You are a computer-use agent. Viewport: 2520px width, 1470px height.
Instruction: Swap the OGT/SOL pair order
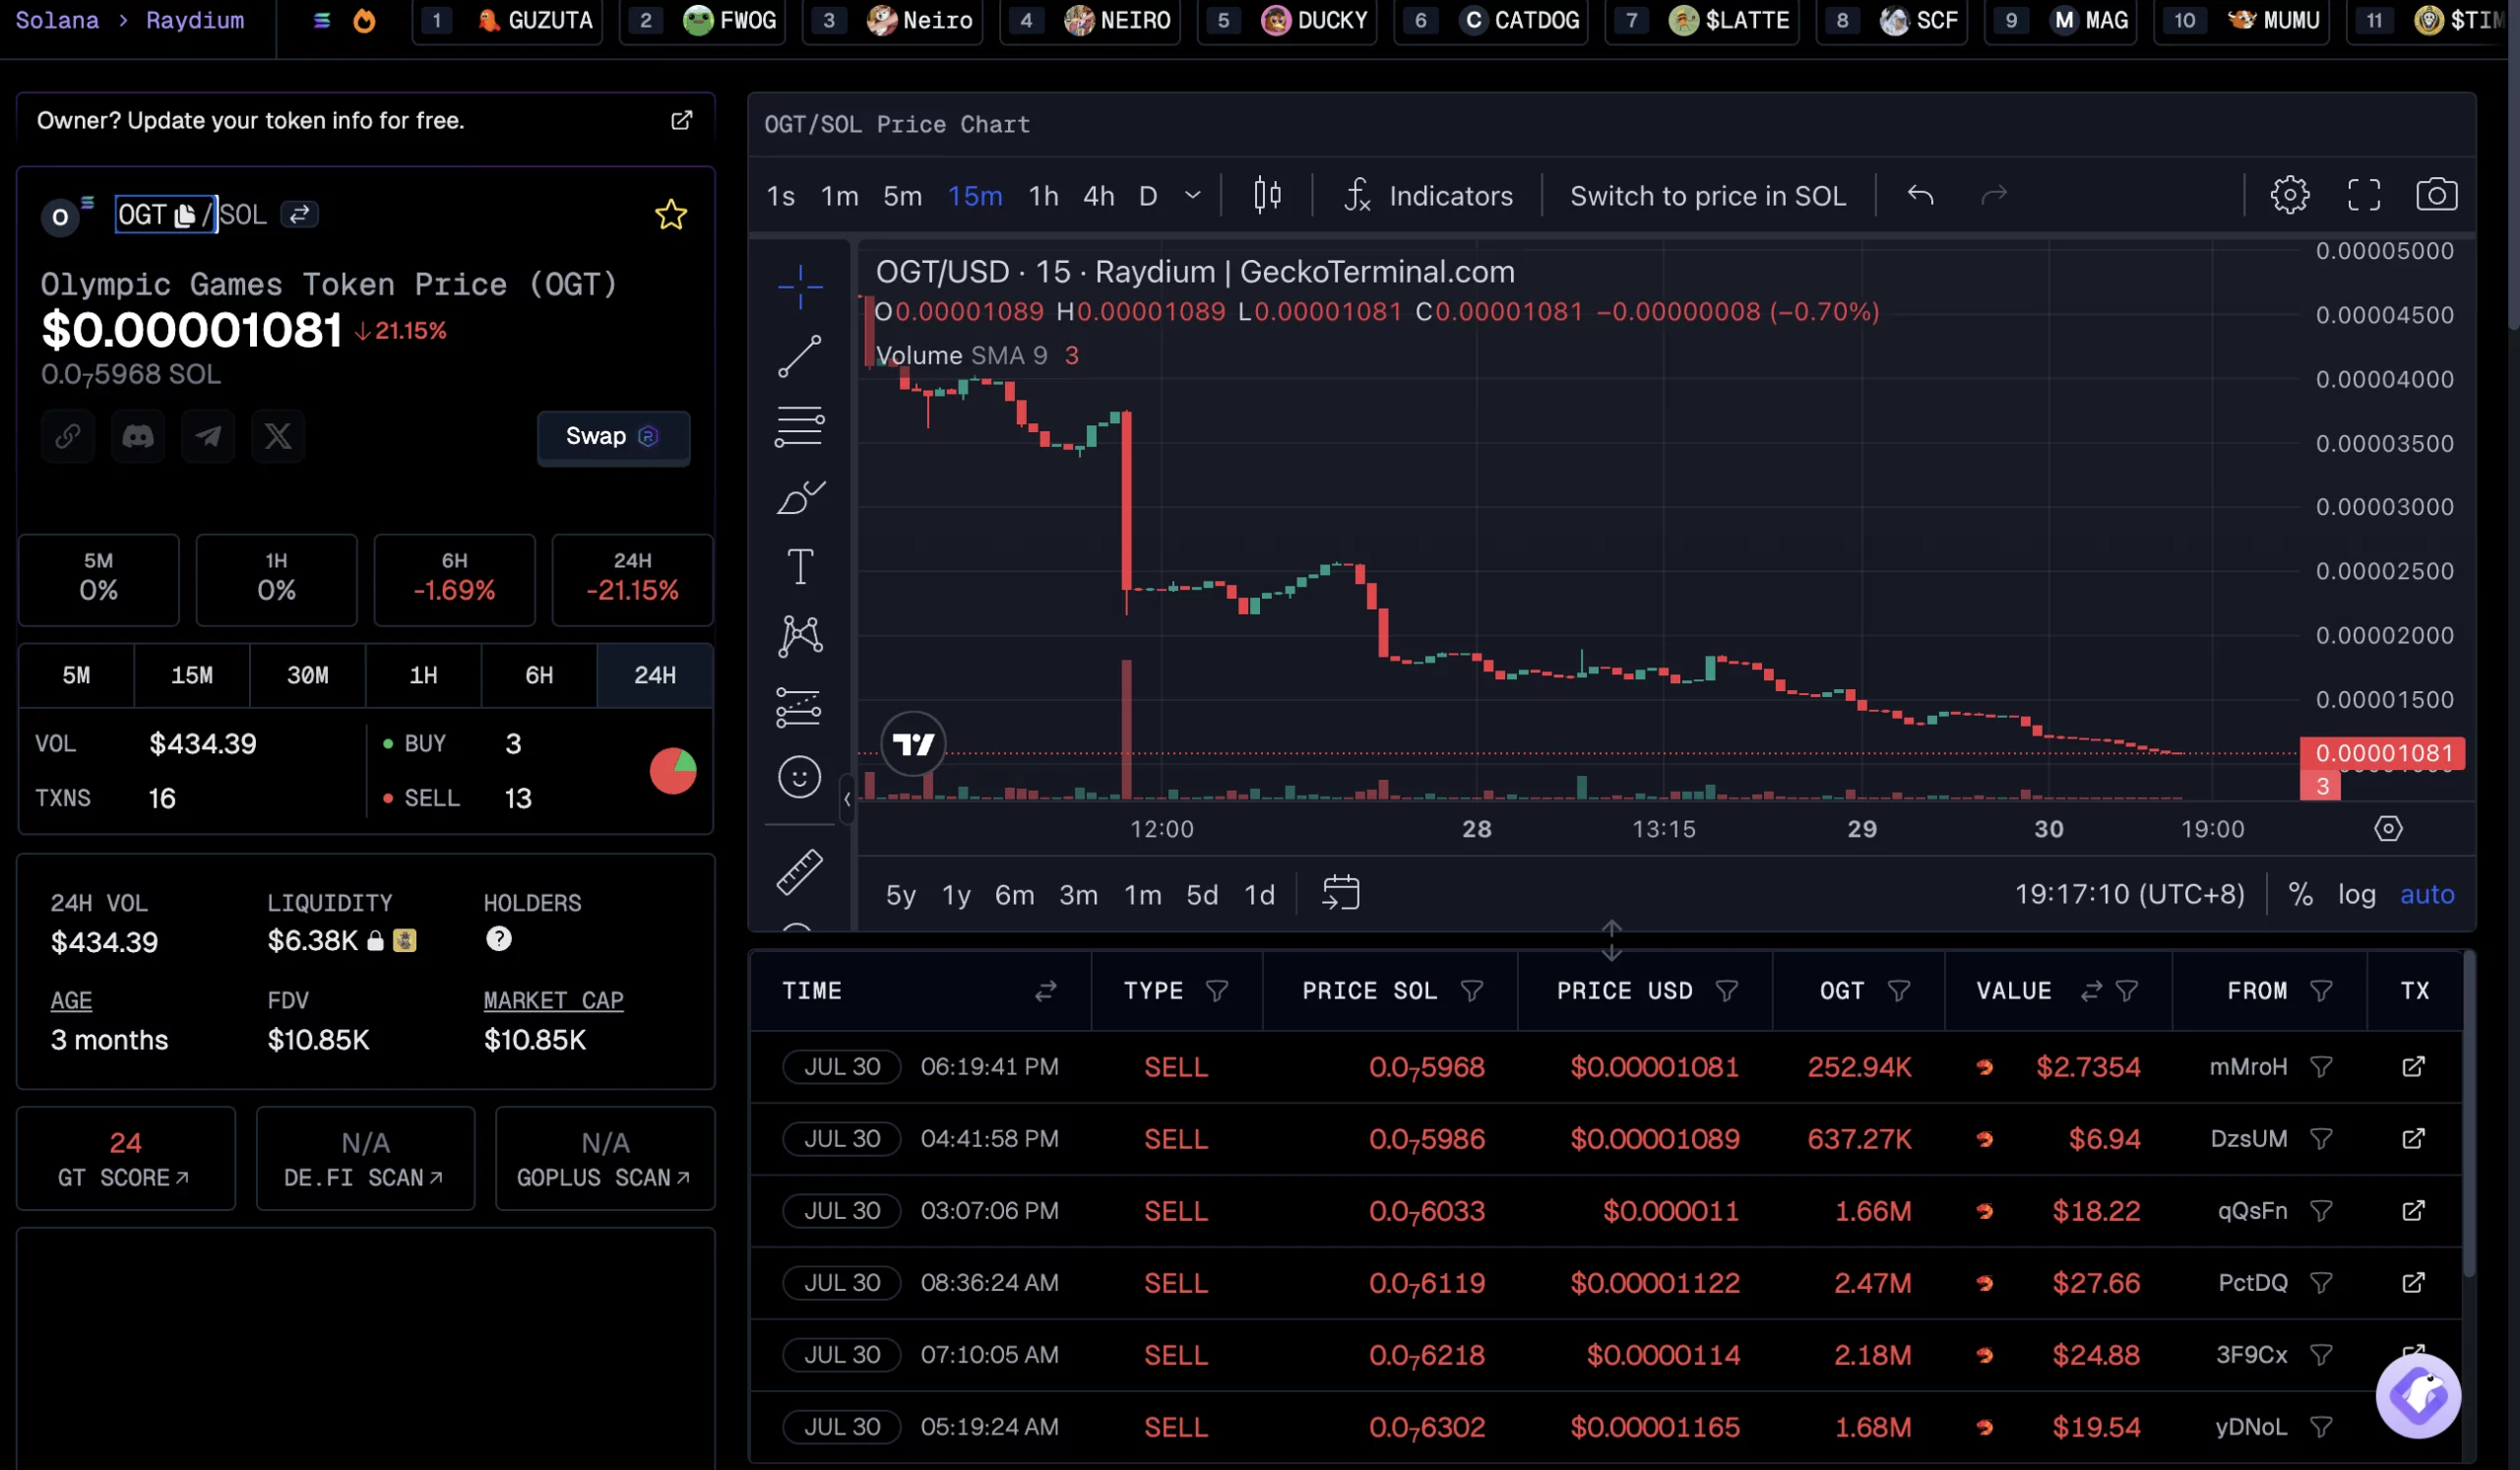tap(299, 214)
